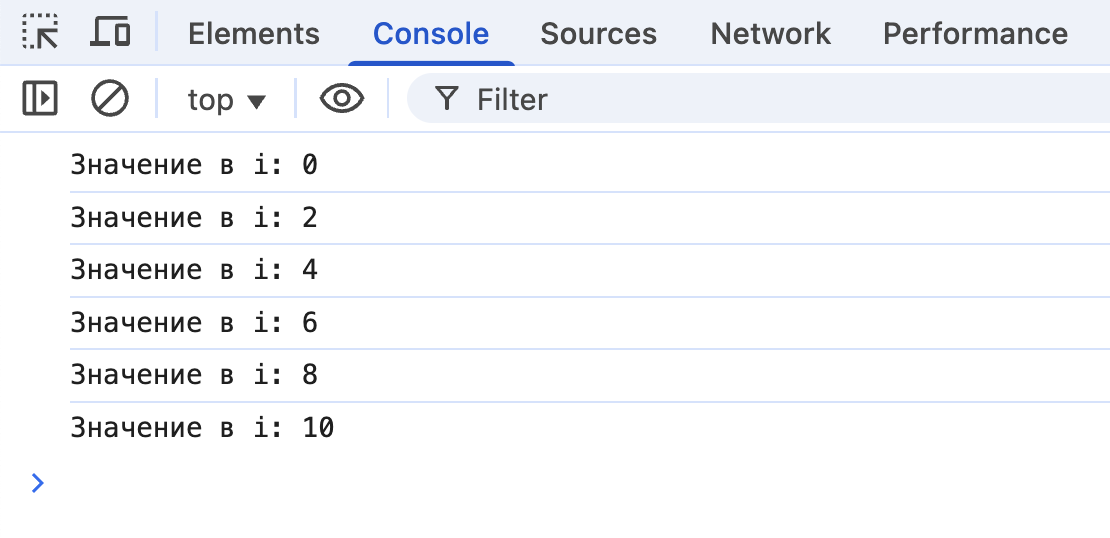1110x538 pixels.
Task: Toggle the device toolbar icon
Action: (110, 33)
